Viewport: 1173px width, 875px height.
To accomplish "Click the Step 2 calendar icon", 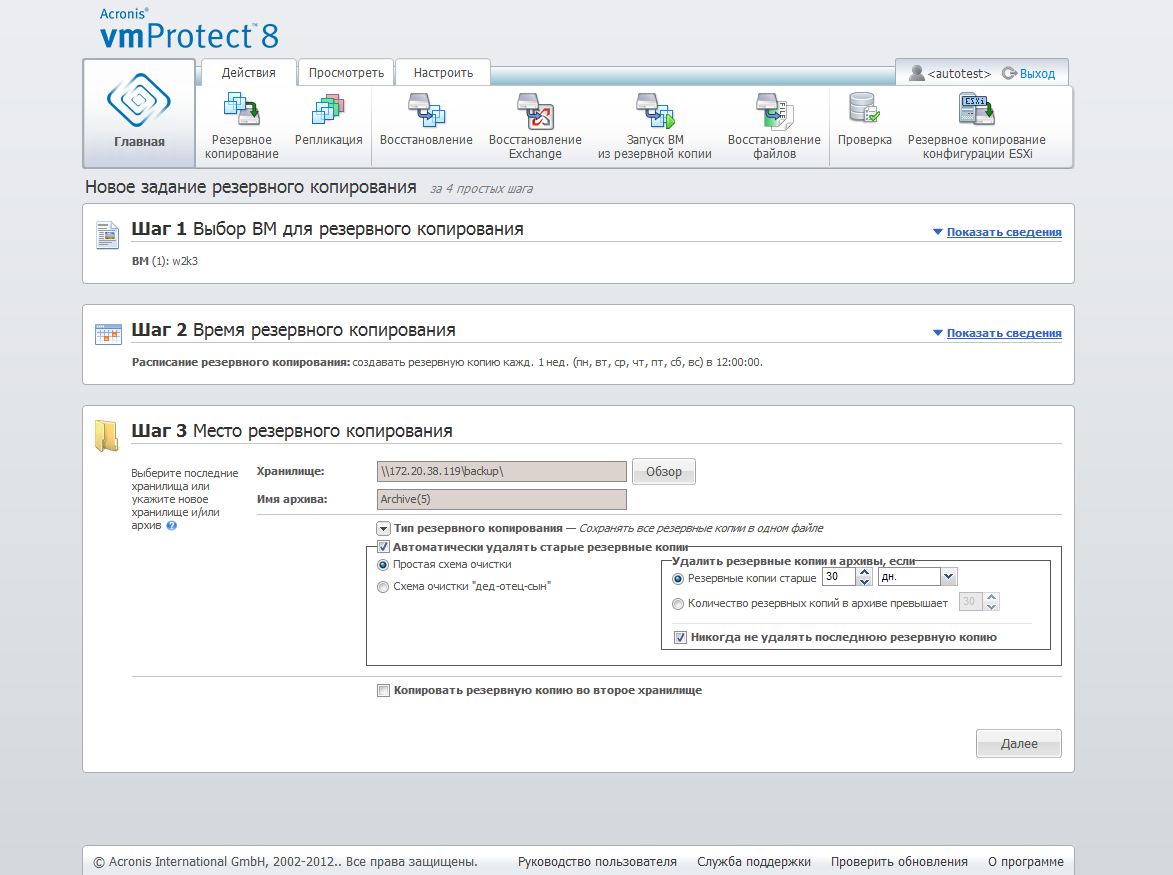I will click(x=108, y=334).
